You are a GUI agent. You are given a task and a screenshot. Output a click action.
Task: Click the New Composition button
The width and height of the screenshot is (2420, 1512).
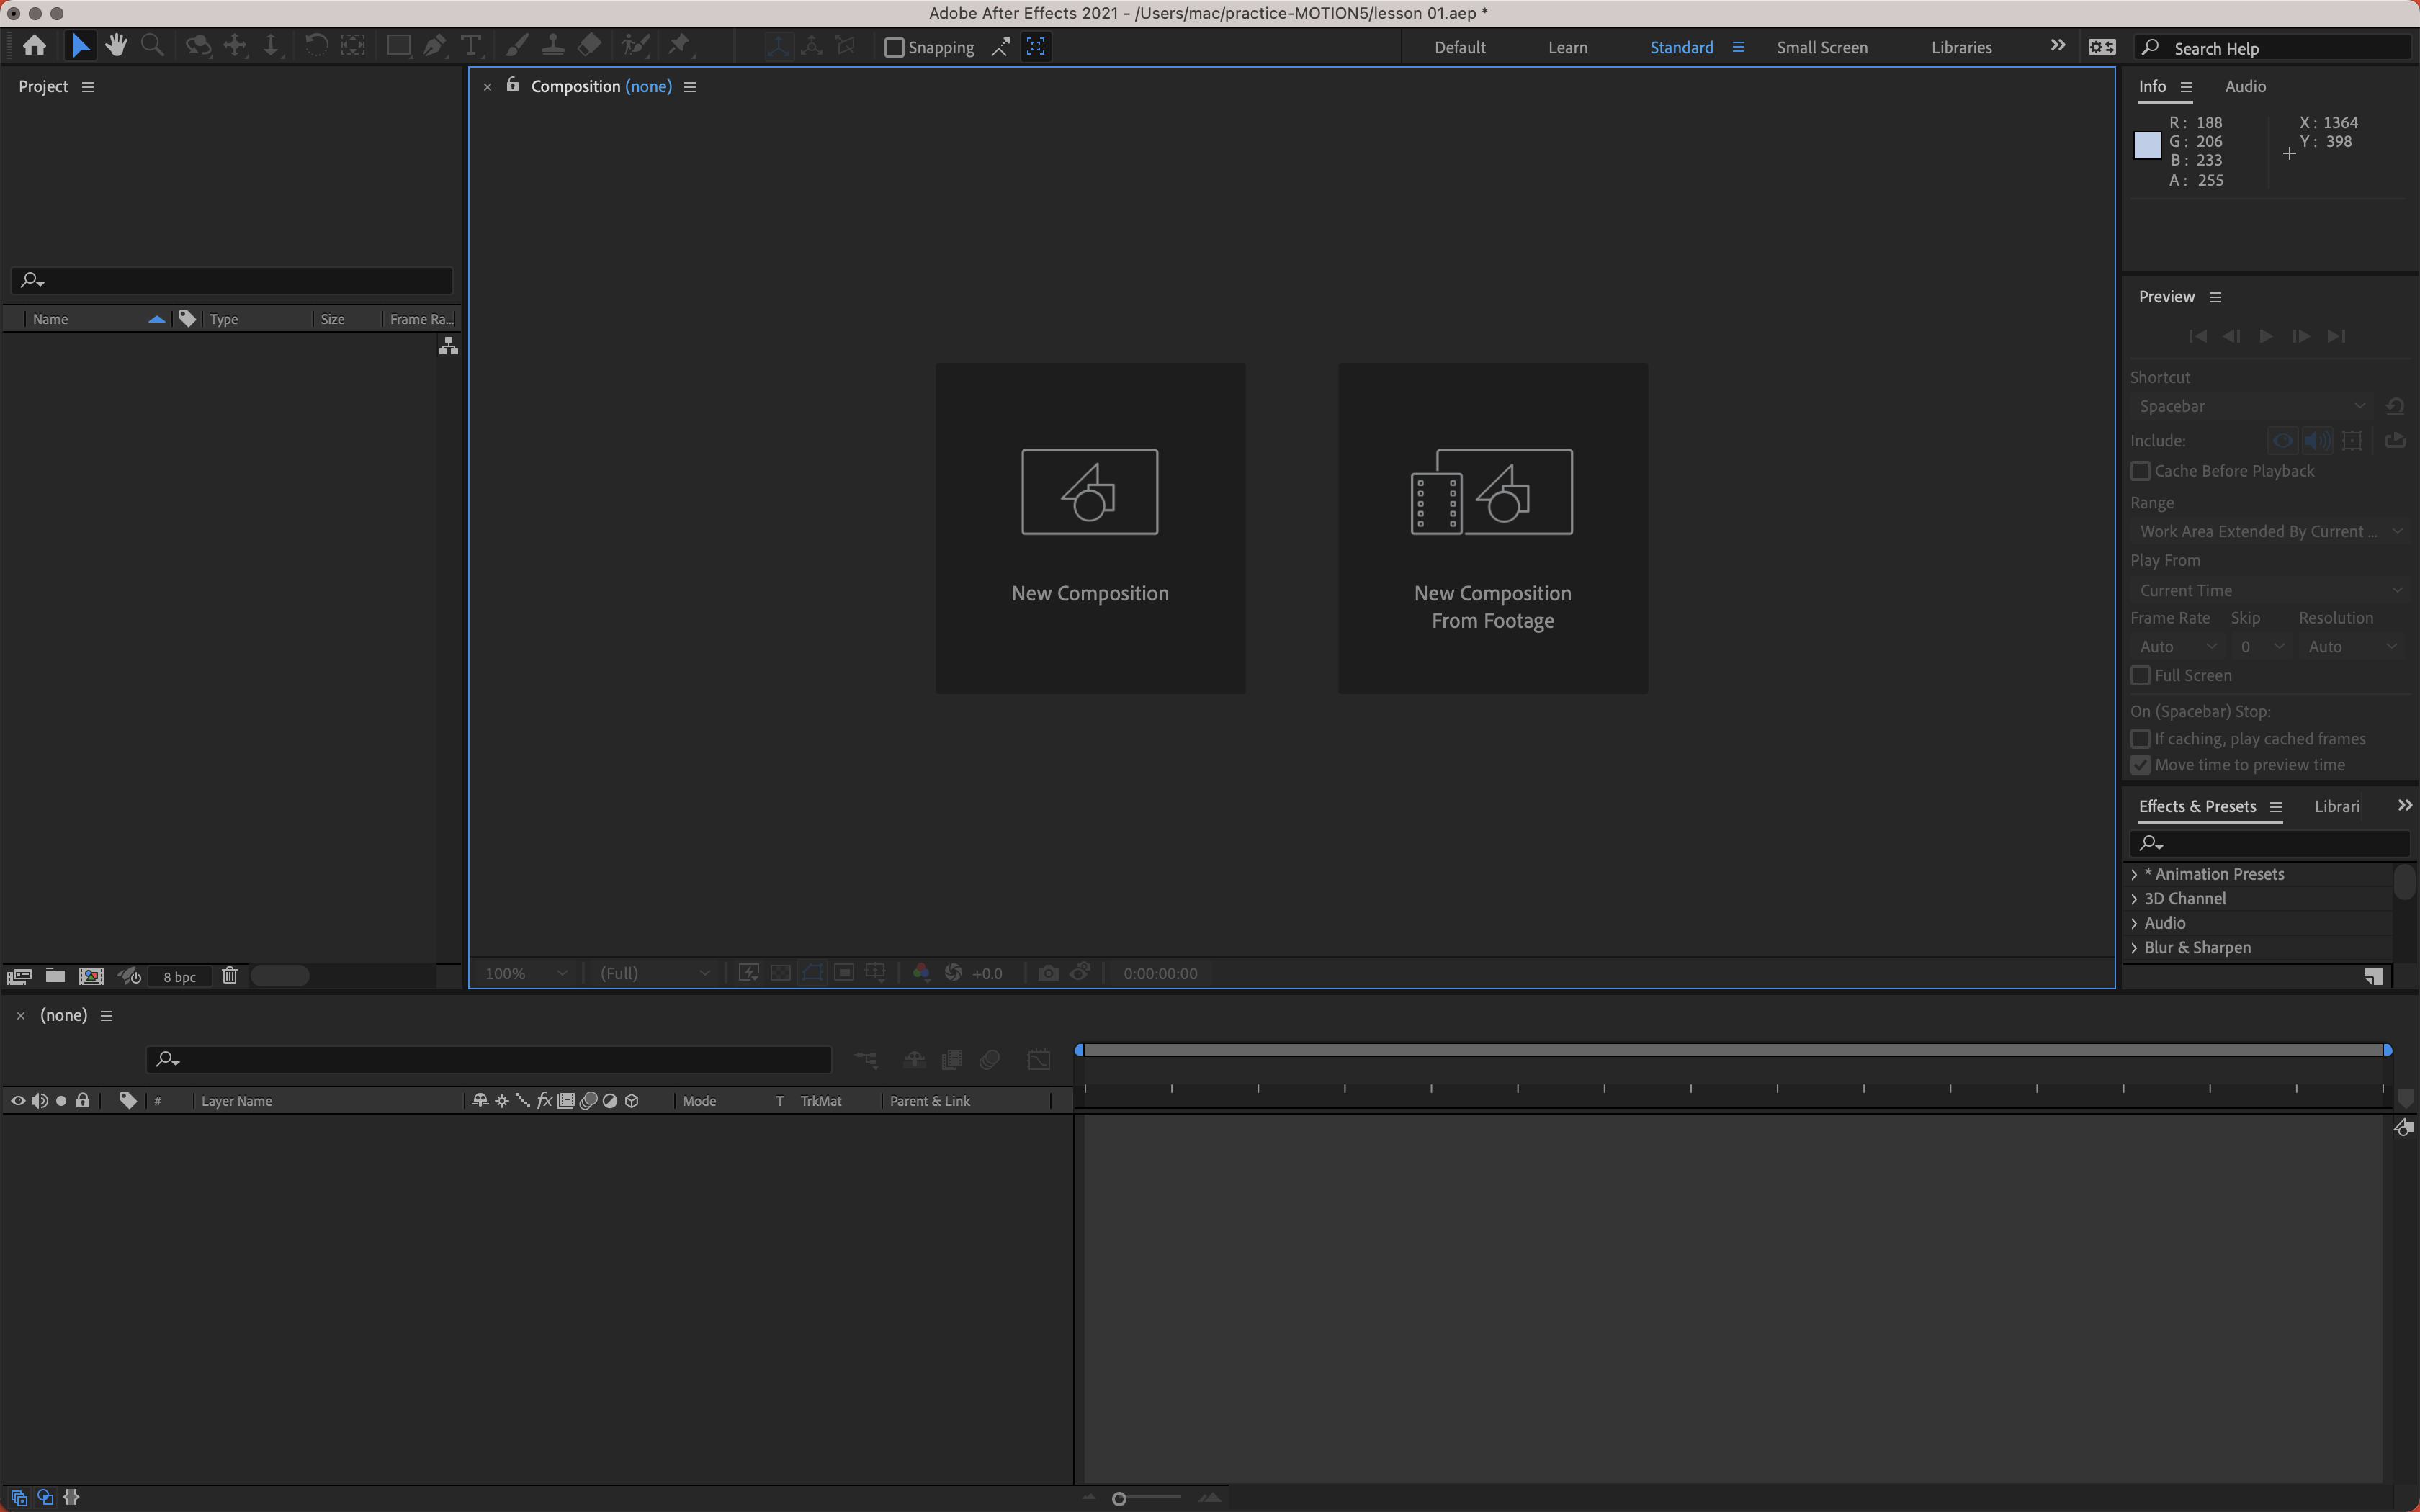tap(1090, 528)
